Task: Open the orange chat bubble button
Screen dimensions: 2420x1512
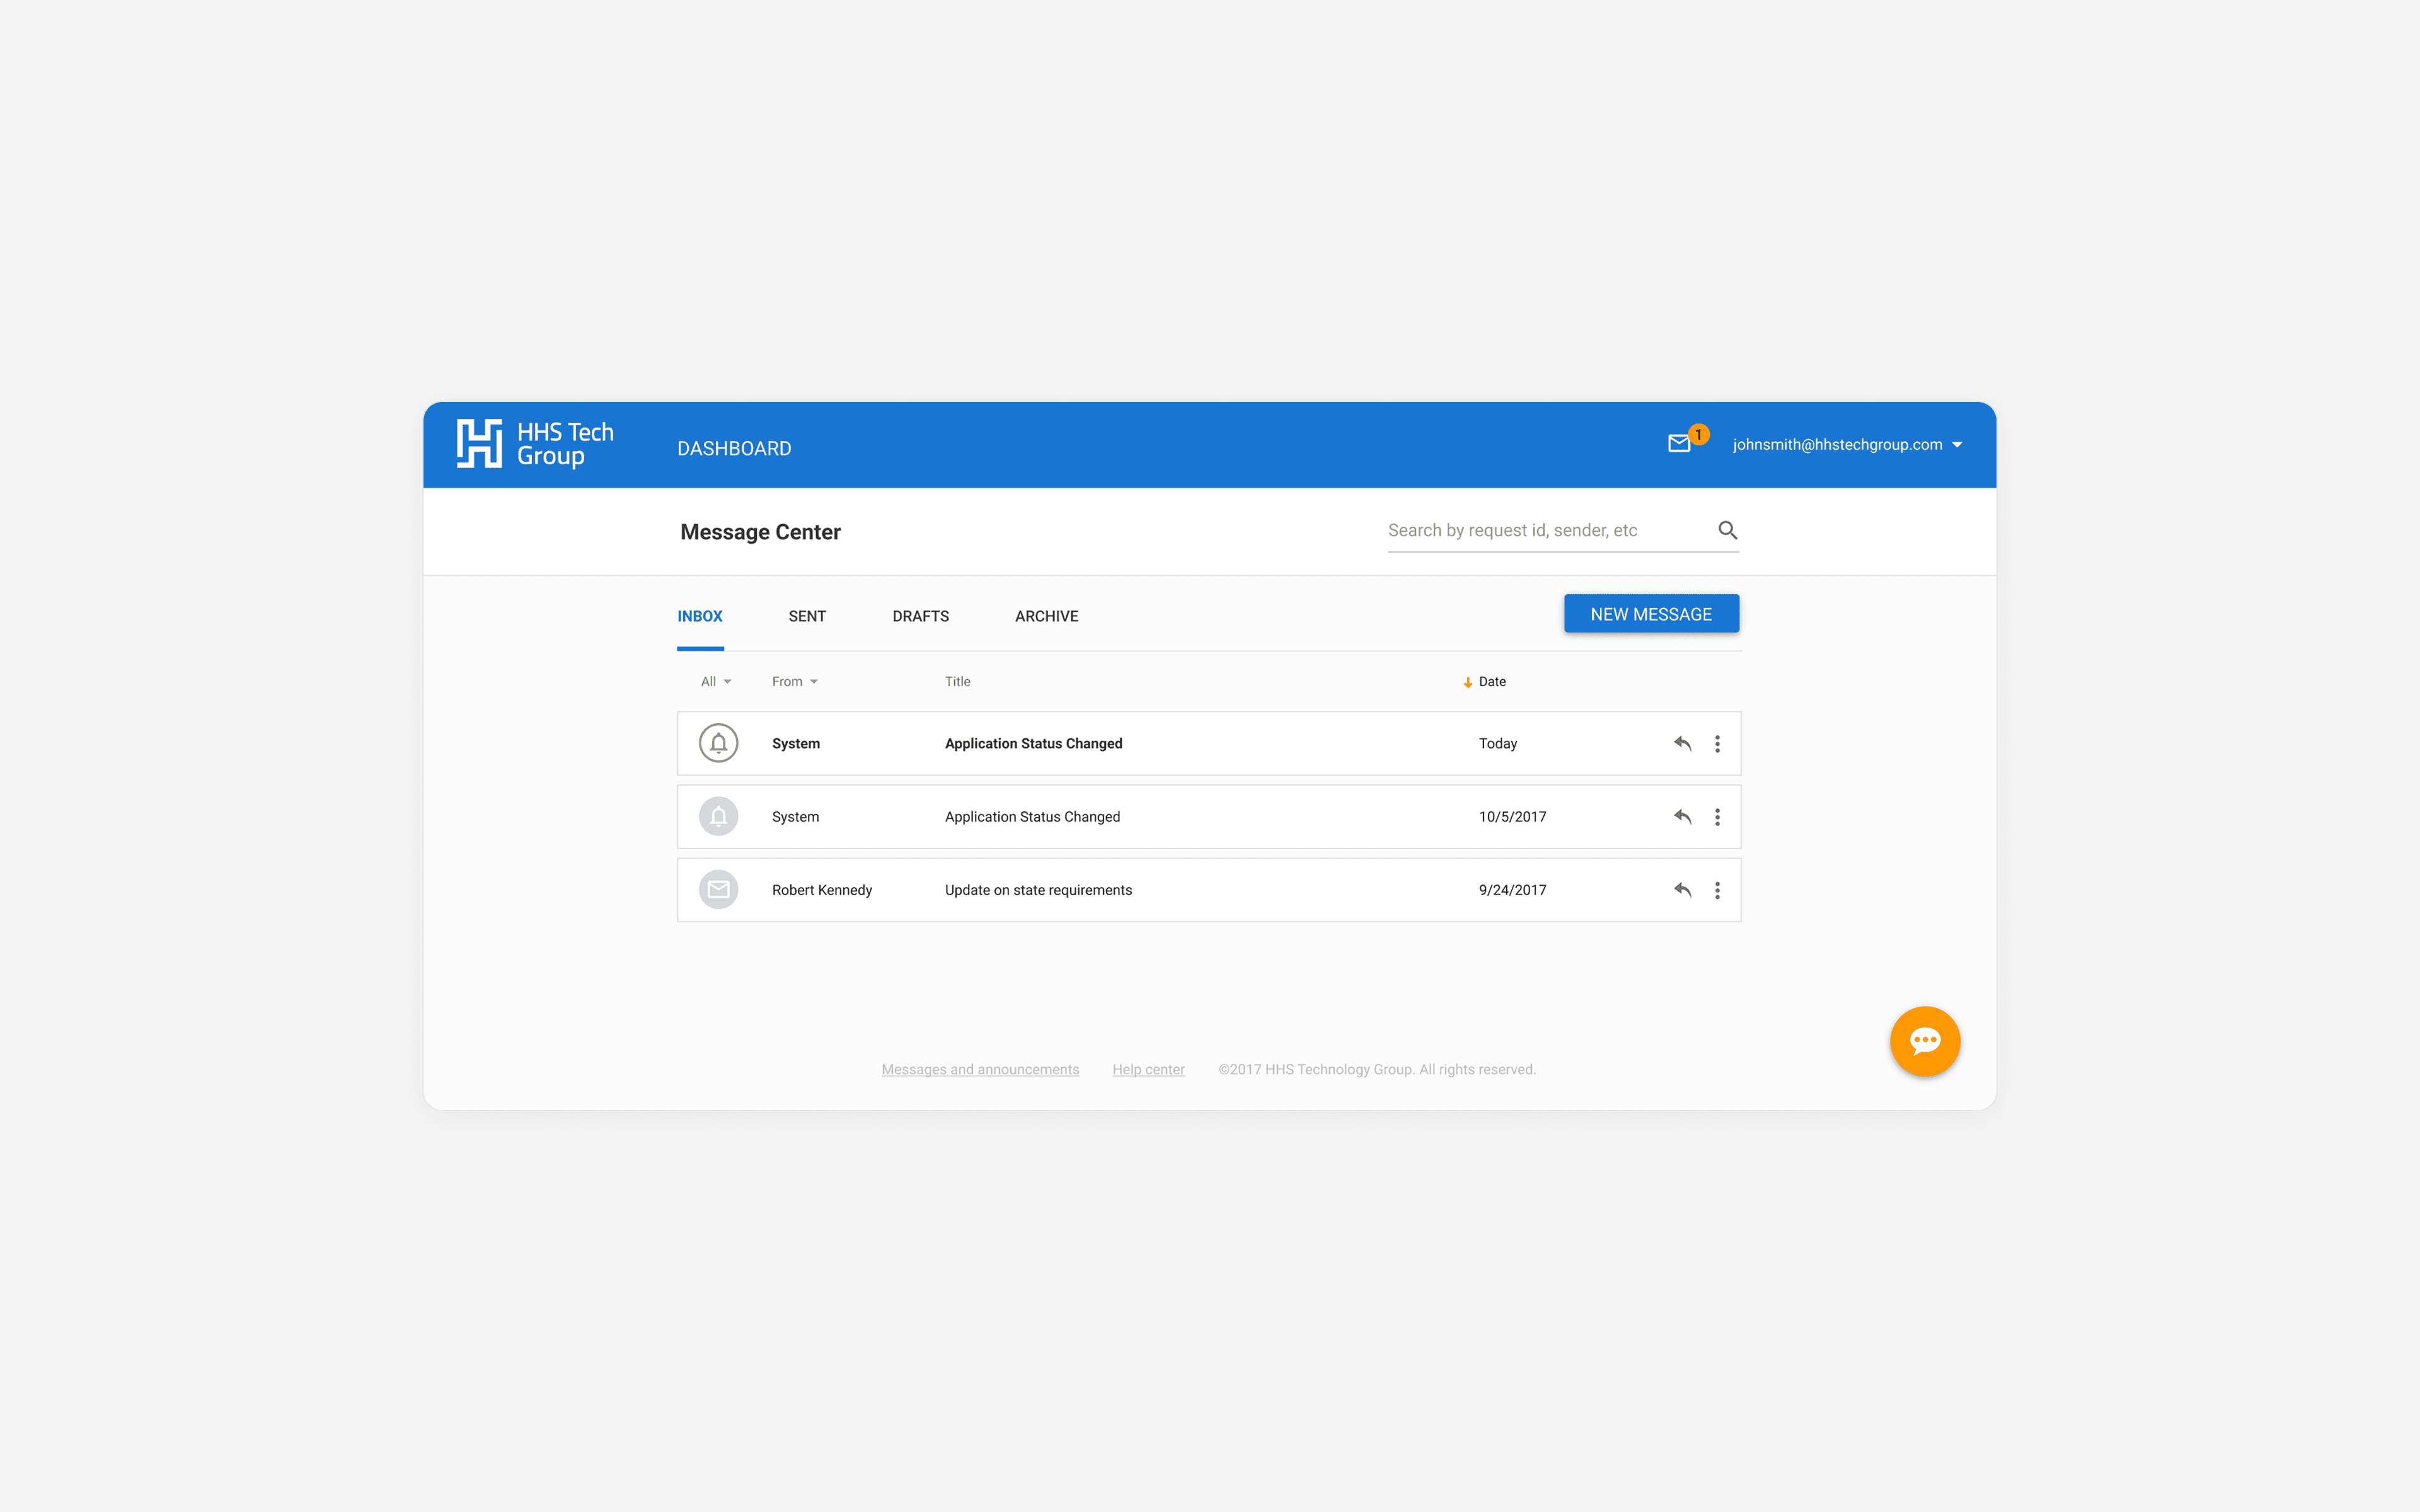Action: pos(1924,1041)
